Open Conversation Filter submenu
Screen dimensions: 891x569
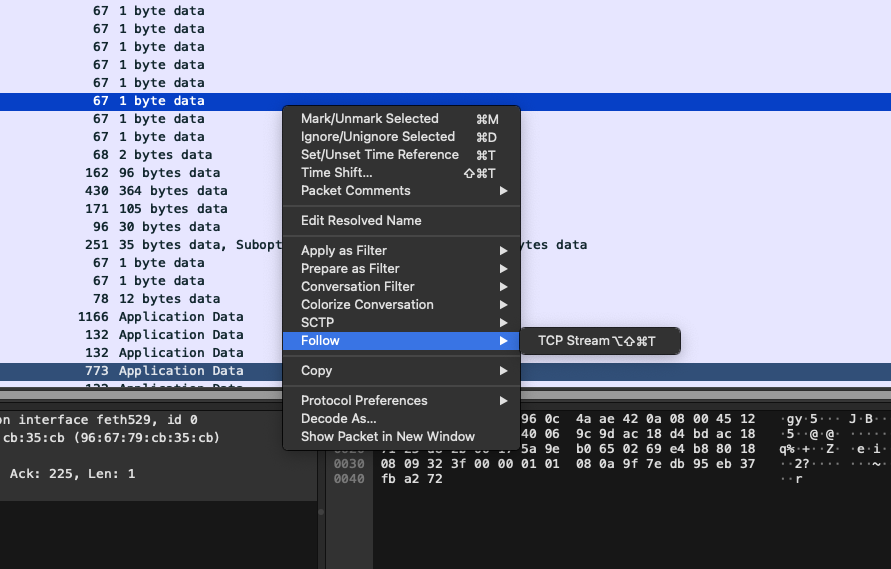coord(358,287)
